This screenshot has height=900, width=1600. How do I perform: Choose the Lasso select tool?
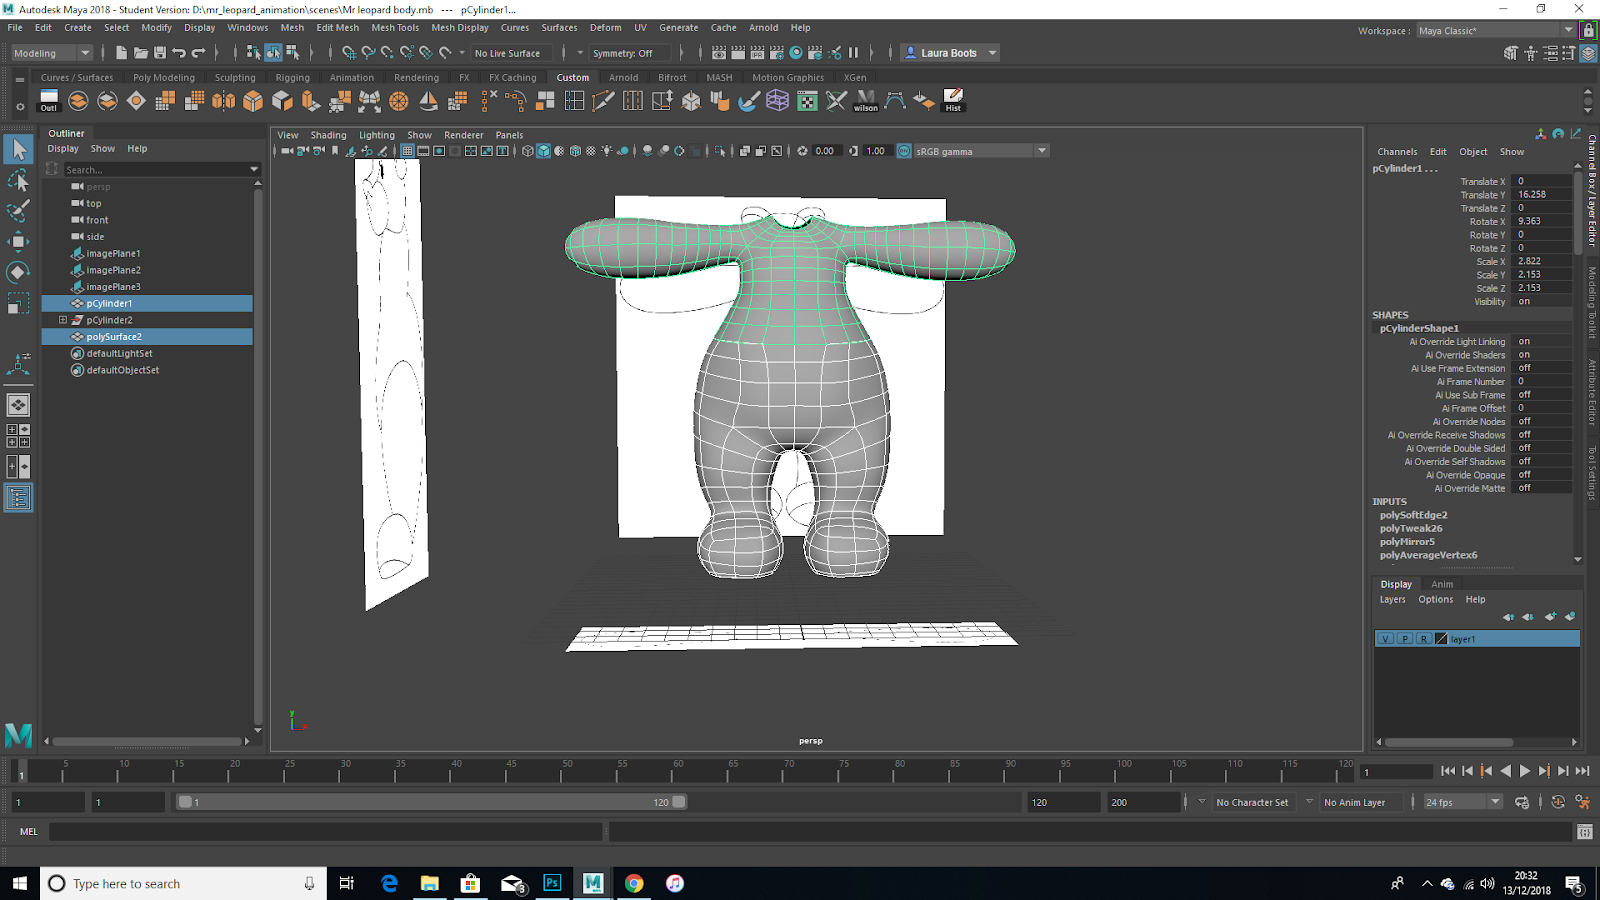tap(18, 180)
